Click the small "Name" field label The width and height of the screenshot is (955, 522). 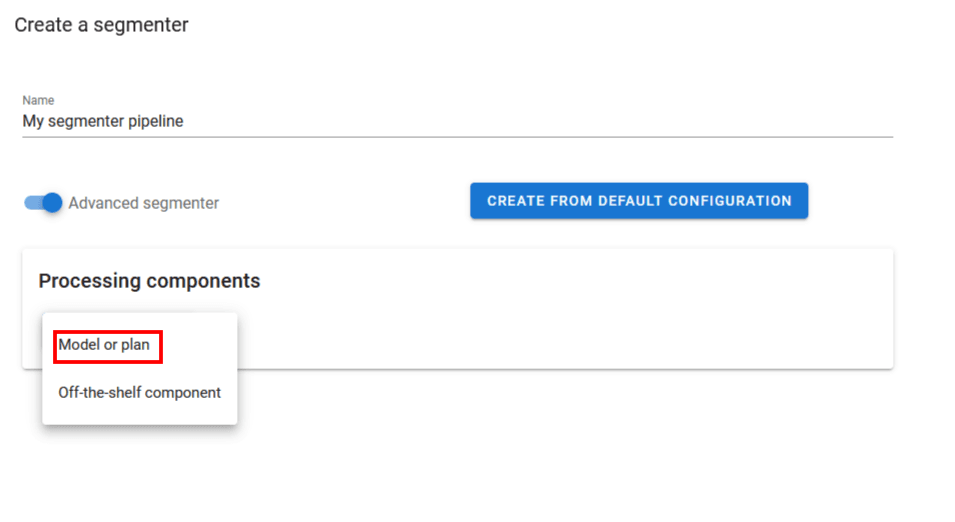pos(38,101)
